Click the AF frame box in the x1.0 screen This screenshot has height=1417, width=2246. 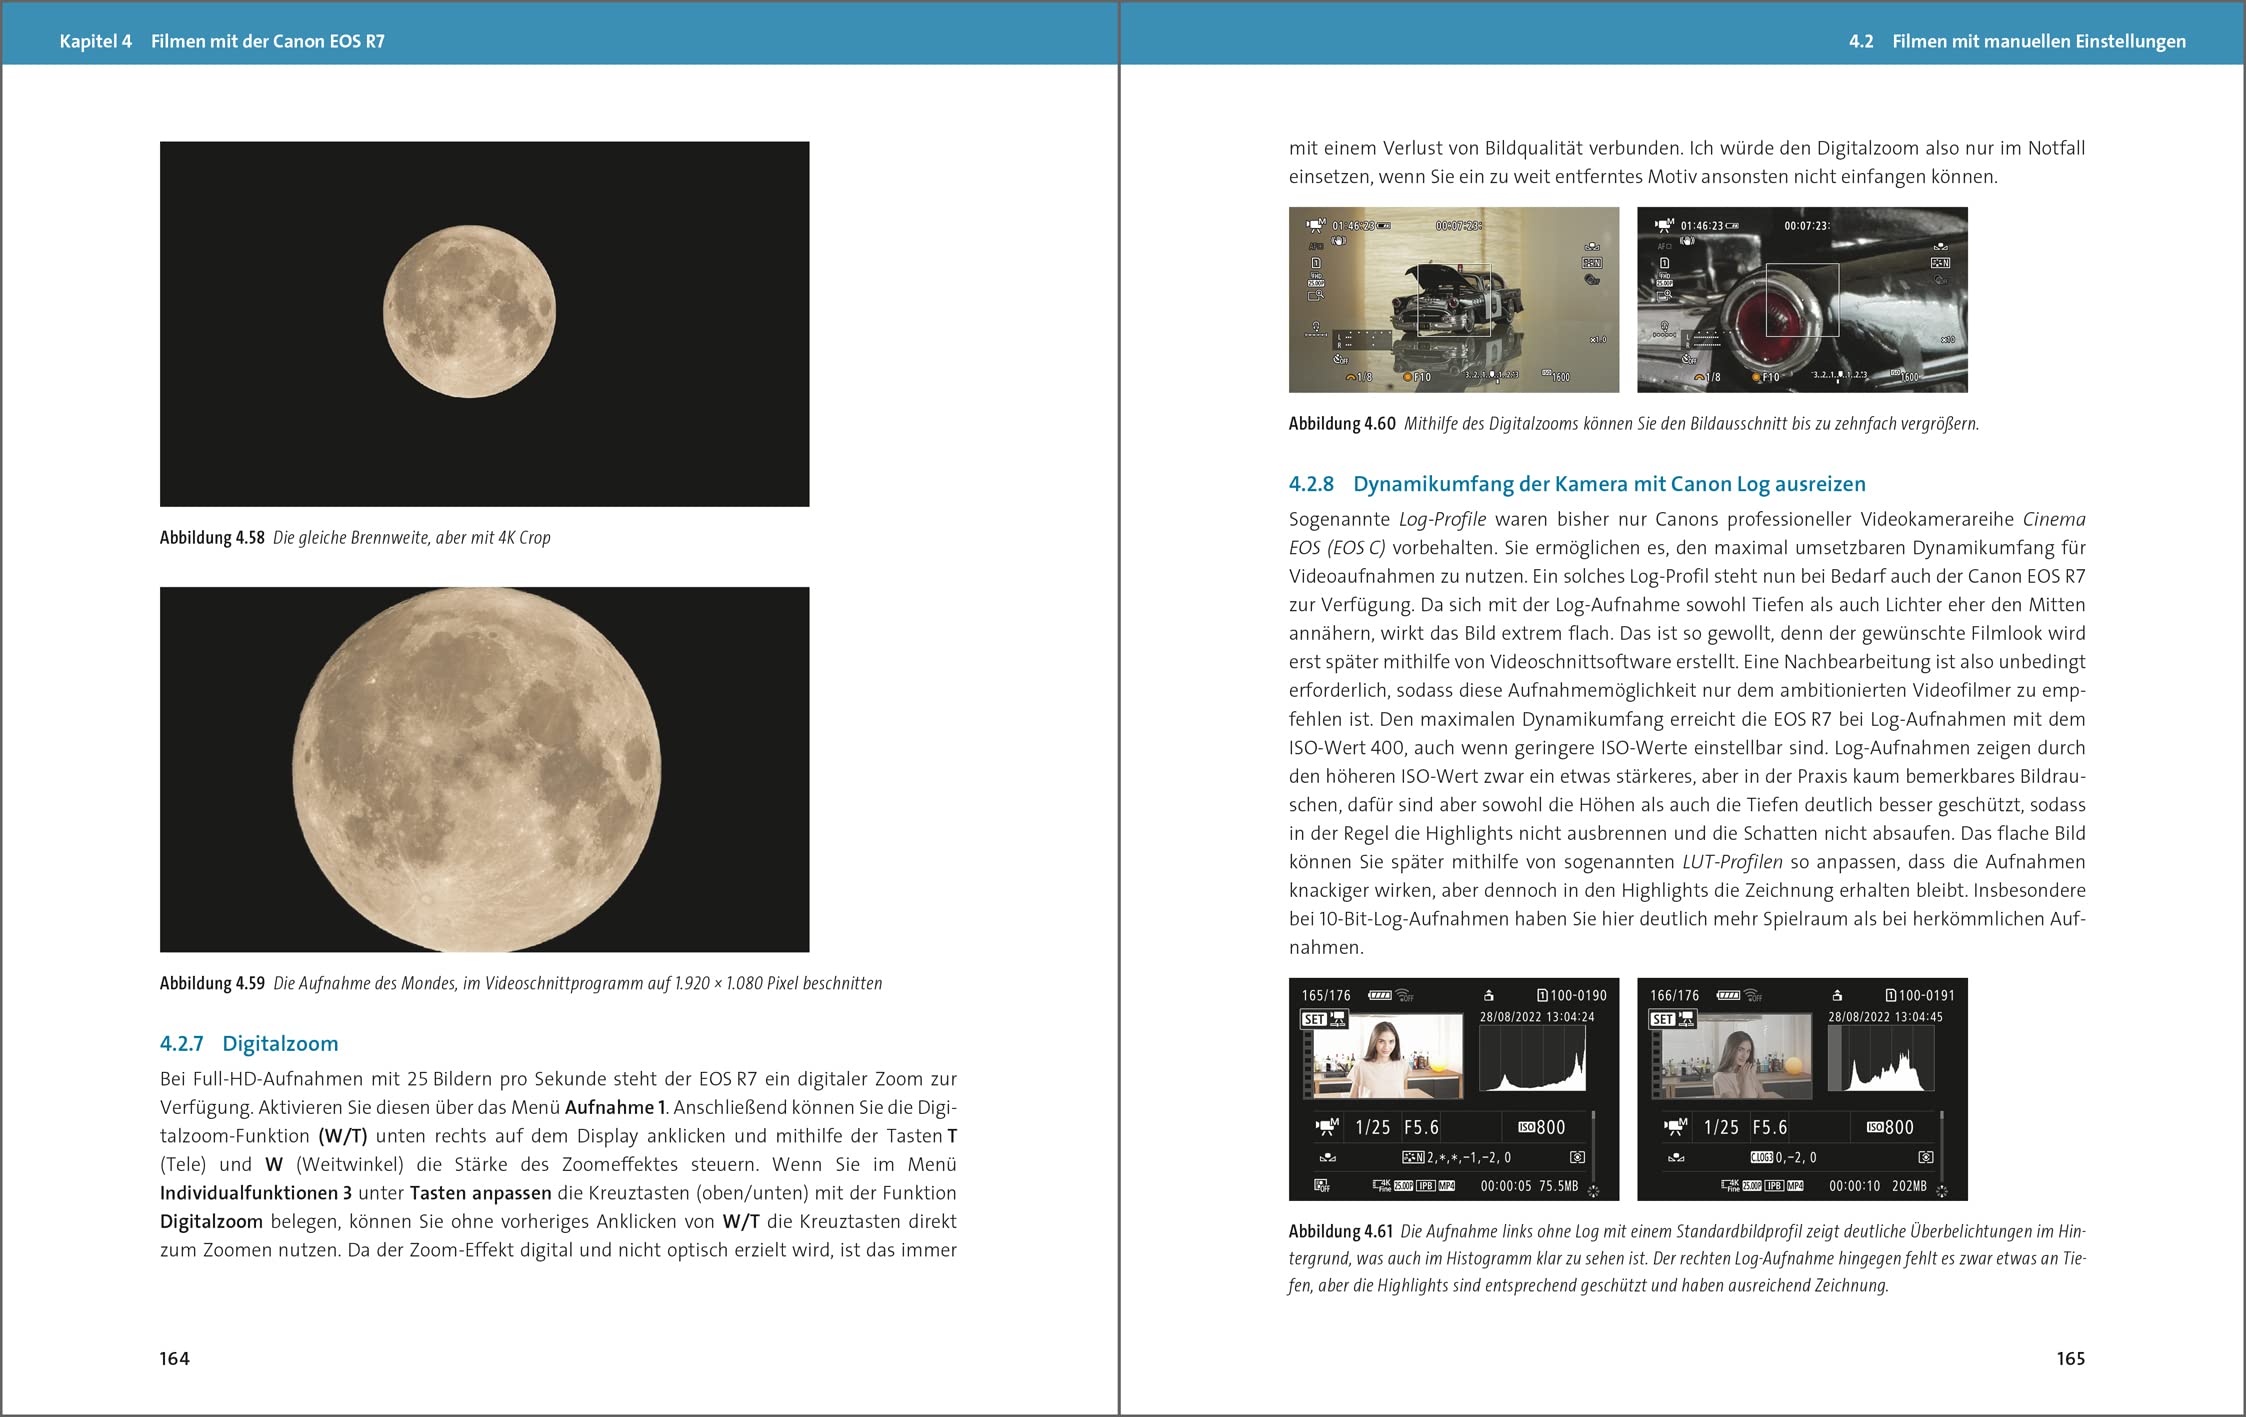point(1454,300)
